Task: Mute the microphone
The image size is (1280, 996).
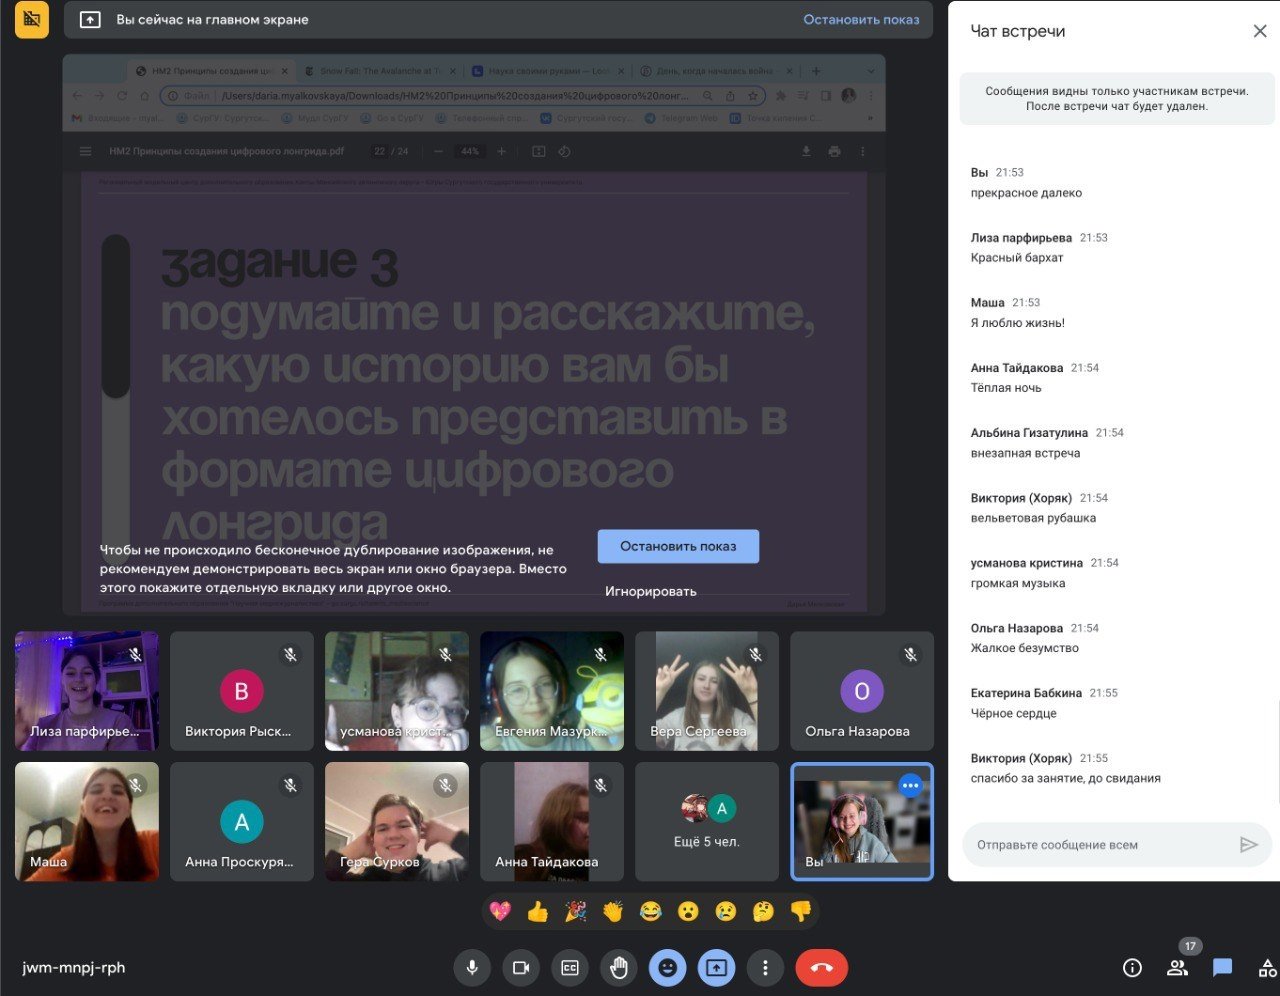Action: click(x=472, y=968)
